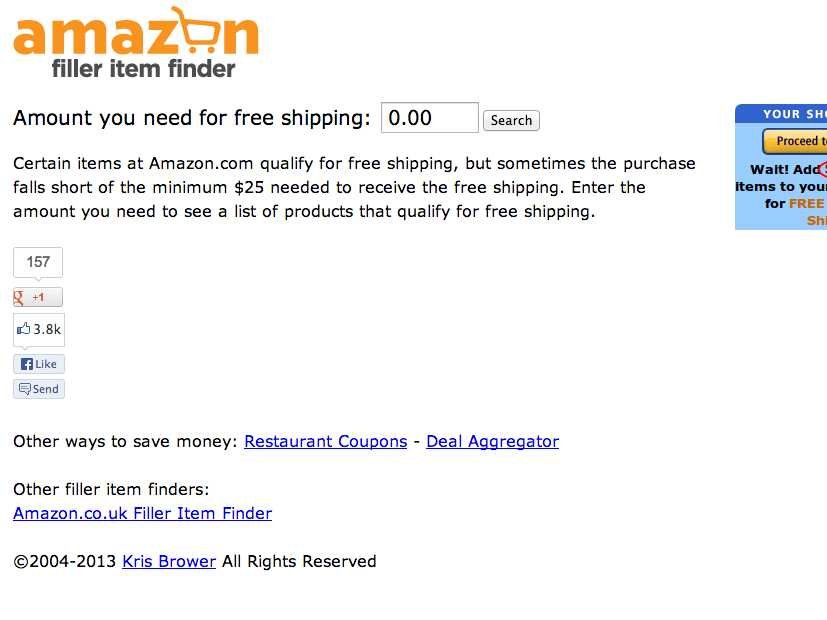Open the Restaurant Coupons link
The height and width of the screenshot is (620, 827).
point(325,441)
